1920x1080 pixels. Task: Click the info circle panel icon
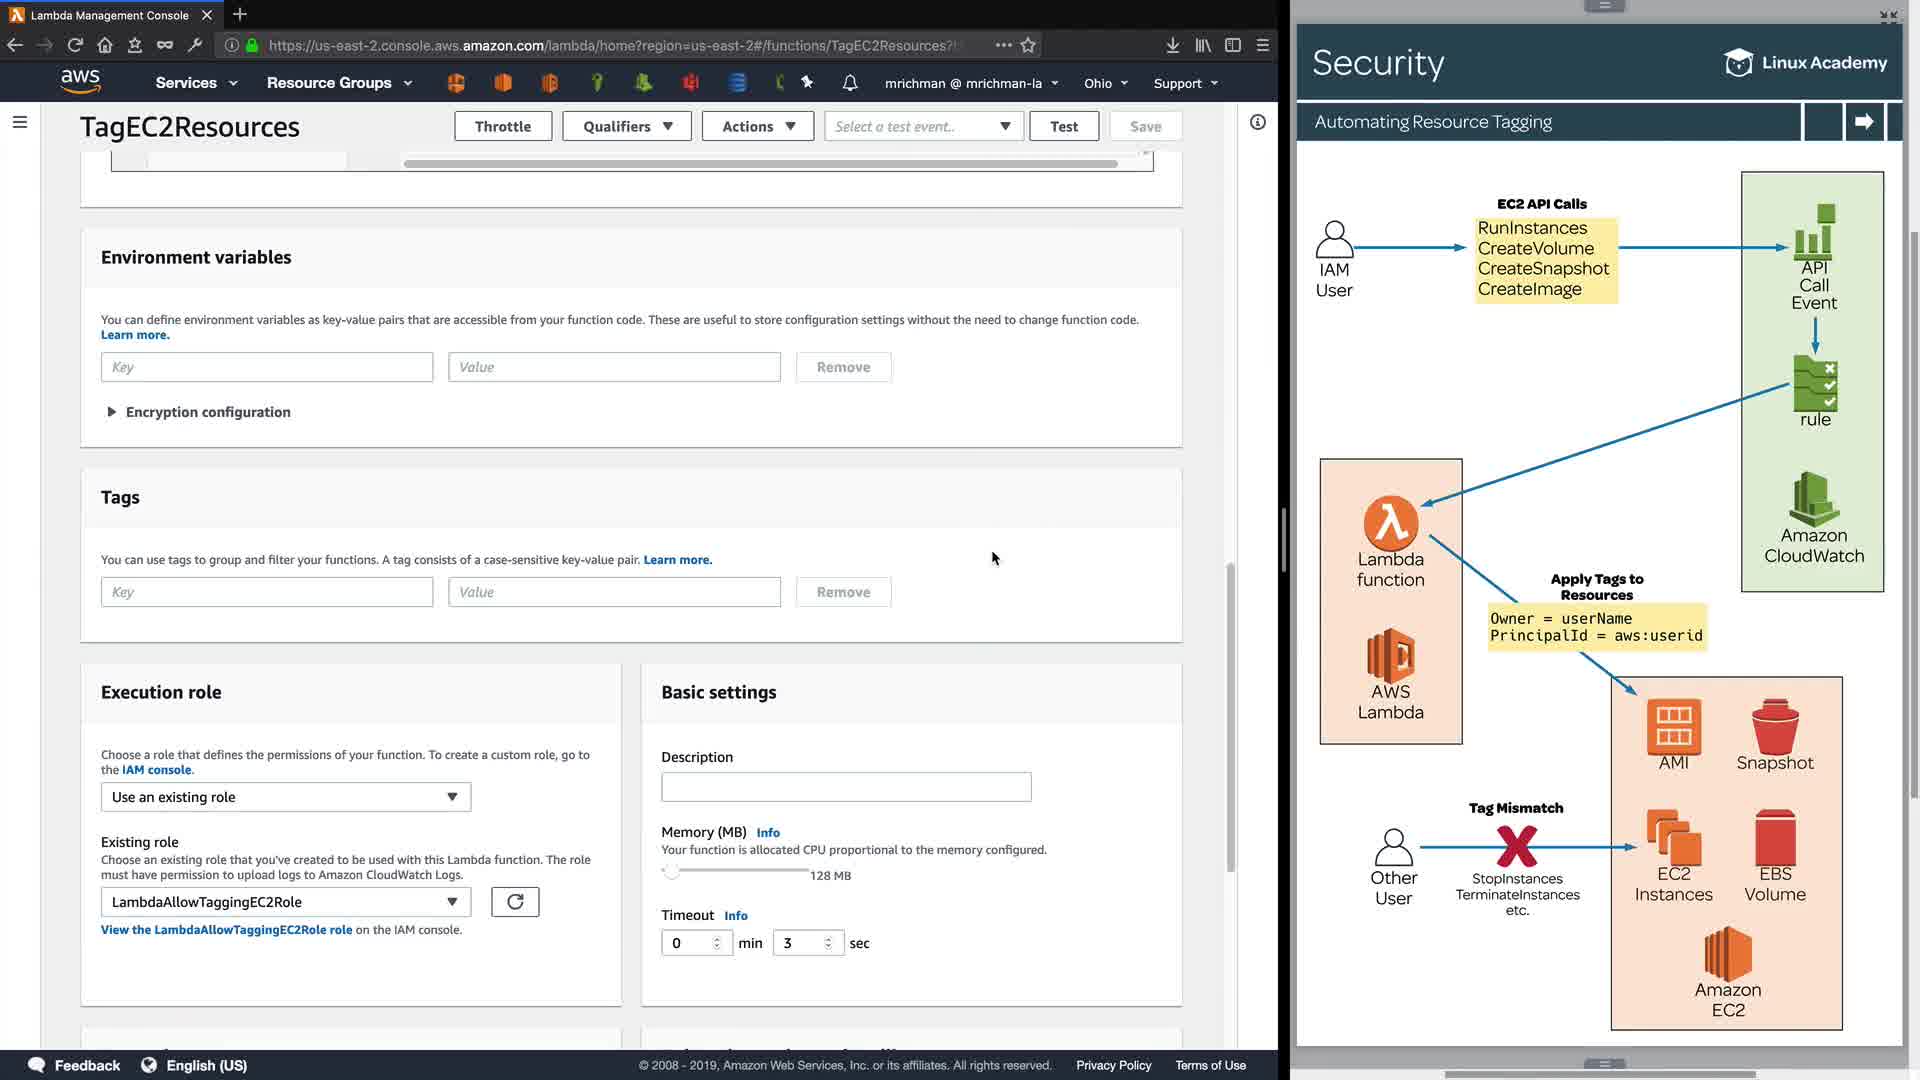pos(1258,122)
